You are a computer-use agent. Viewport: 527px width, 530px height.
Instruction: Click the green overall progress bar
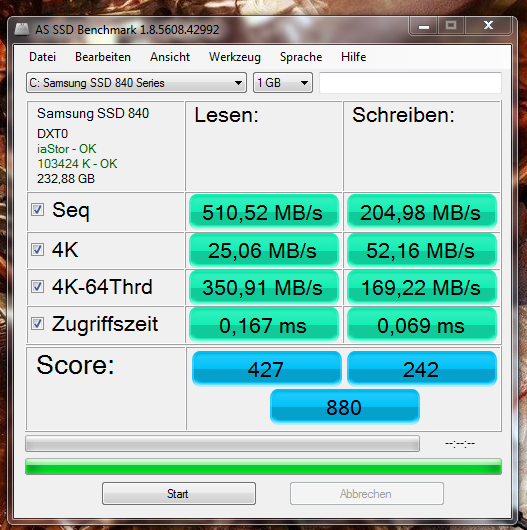click(263, 466)
